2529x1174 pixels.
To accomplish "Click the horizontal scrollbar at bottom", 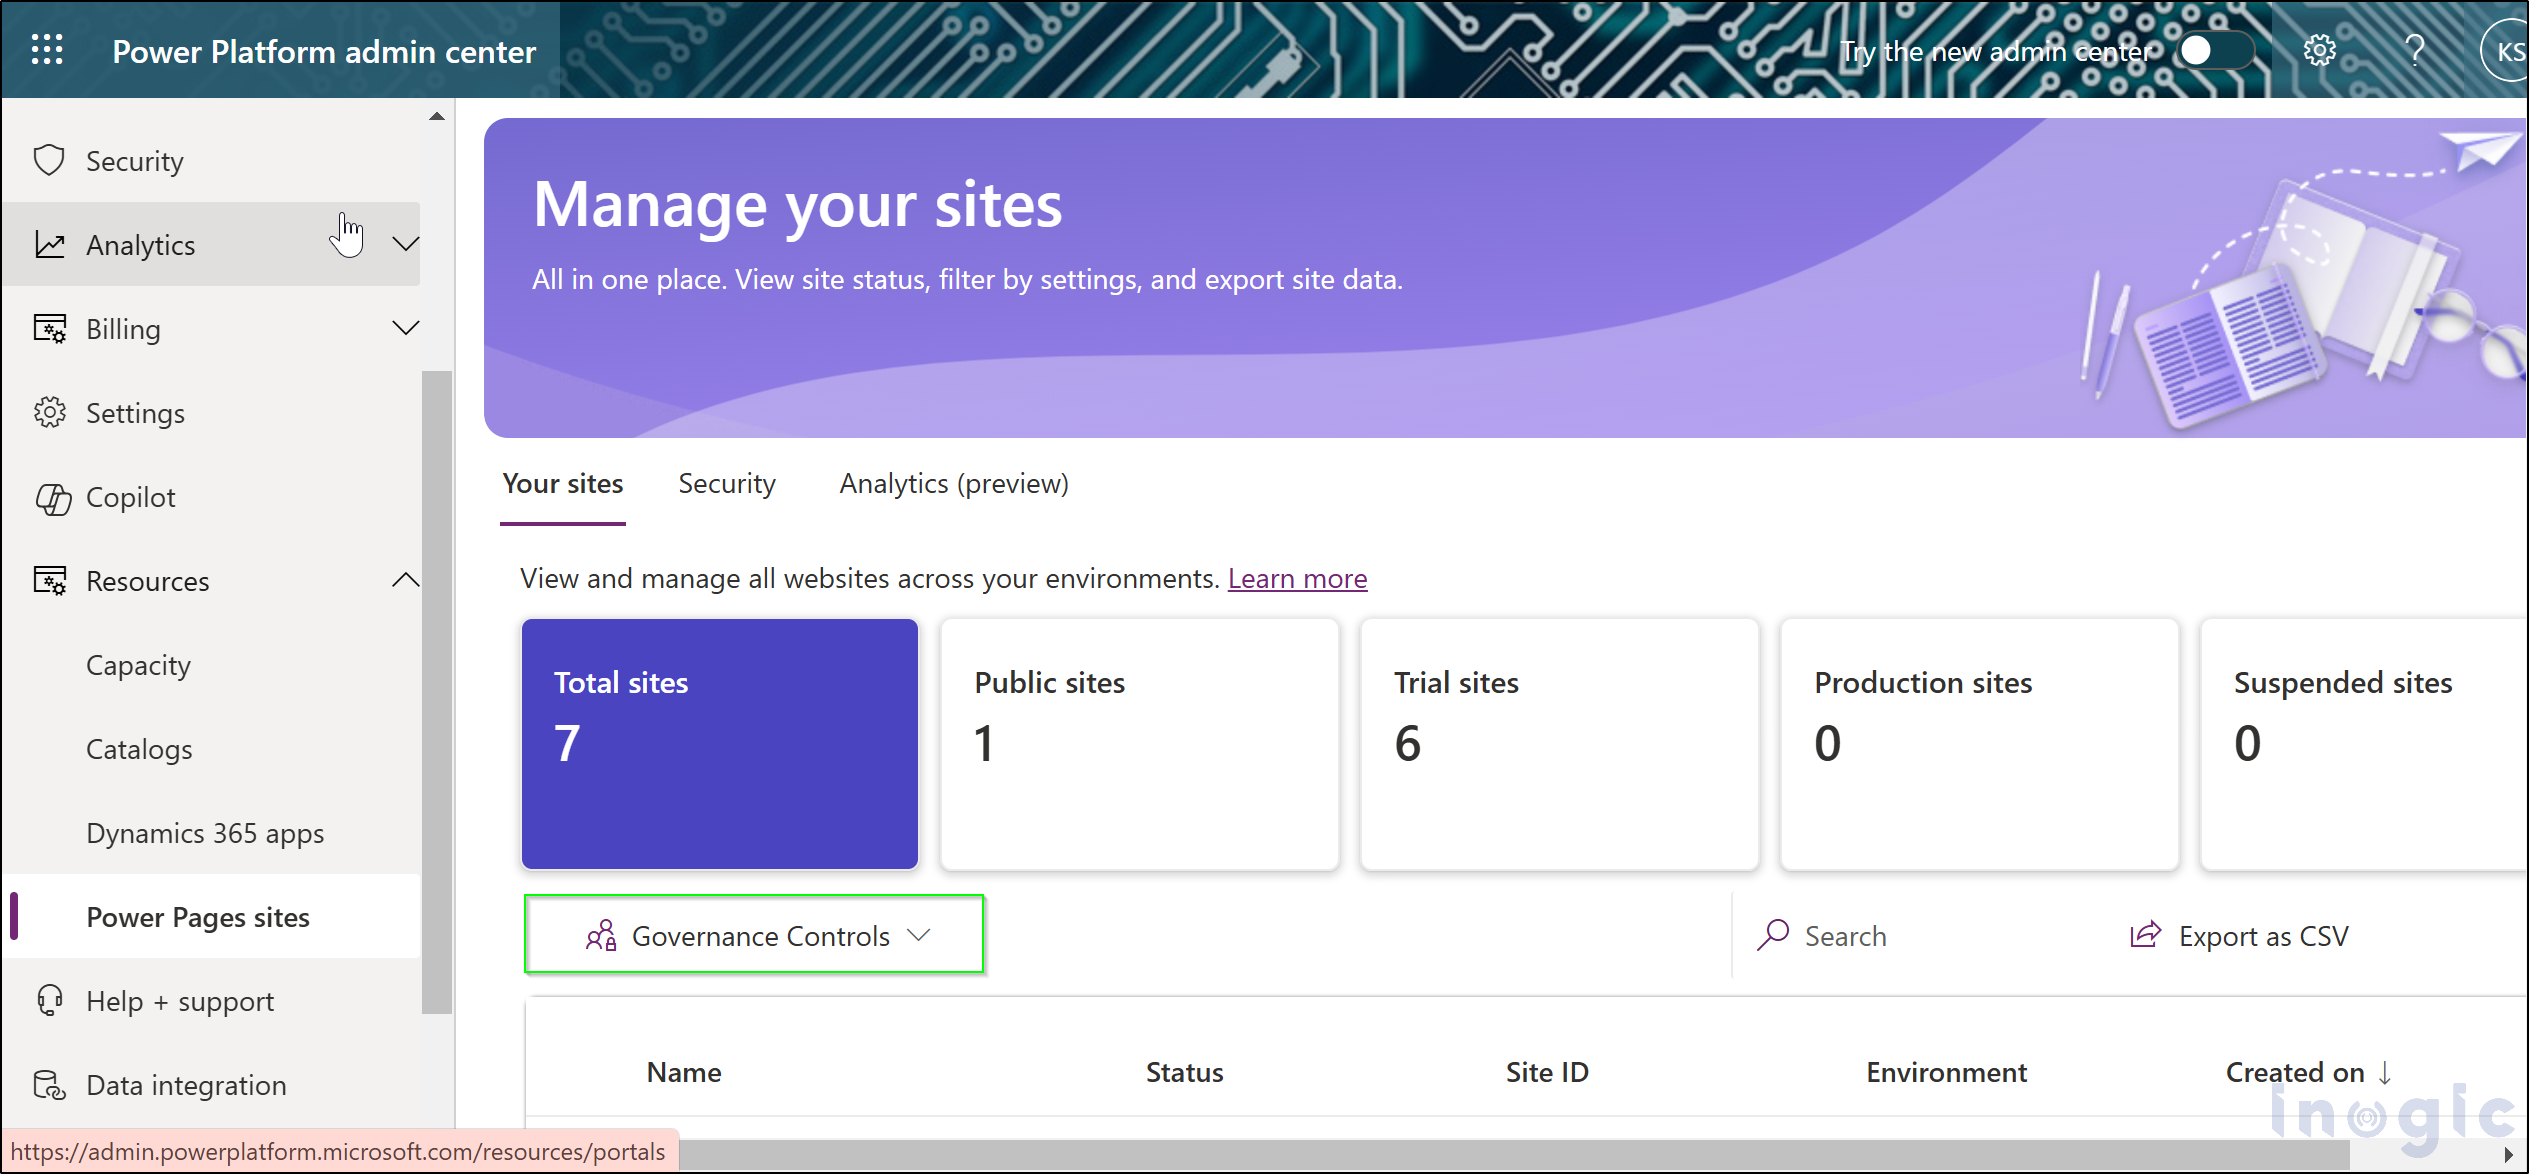I will click(x=1515, y=1154).
